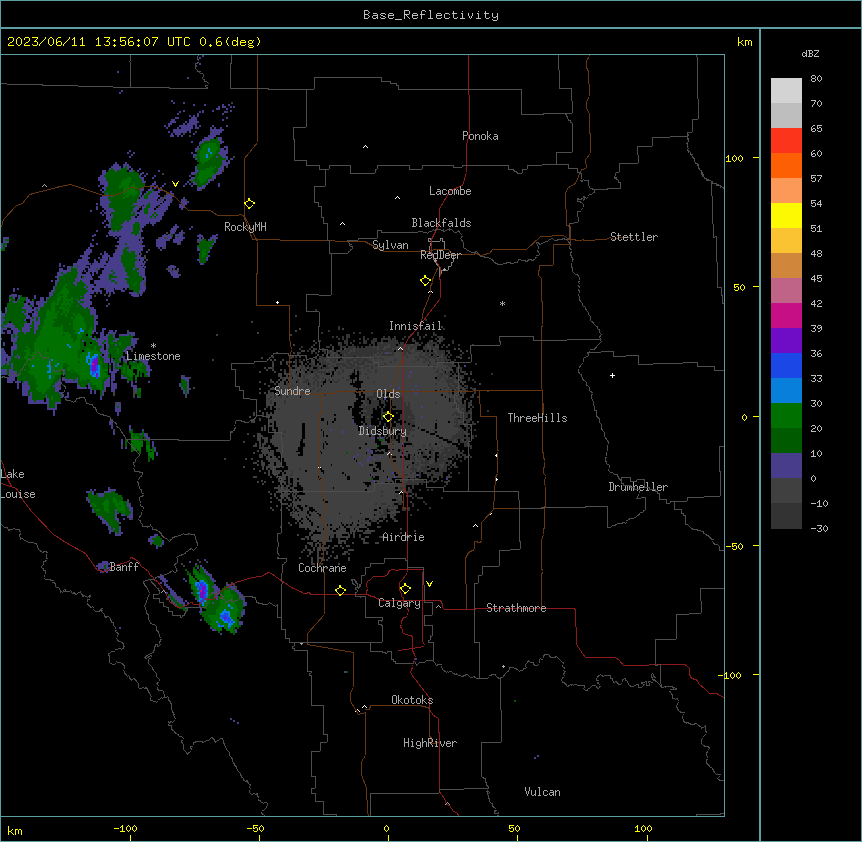Image resolution: width=862 pixels, height=842 pixels.
Task: Pick the purple 36-39 dBZ legend swatch
Action: point(786,341)
